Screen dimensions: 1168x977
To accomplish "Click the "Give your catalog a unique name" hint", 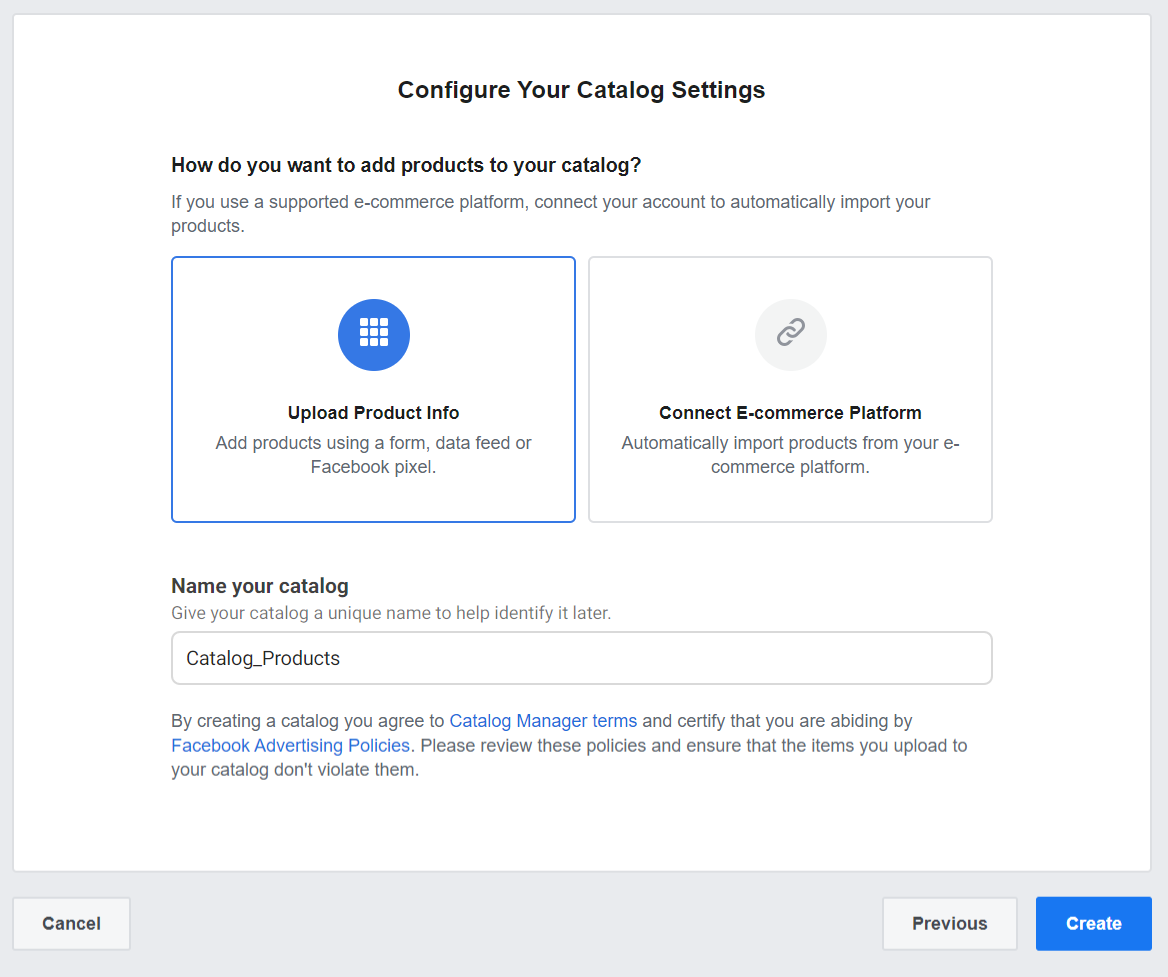I will pyautogui.click(x=390, y=613).
